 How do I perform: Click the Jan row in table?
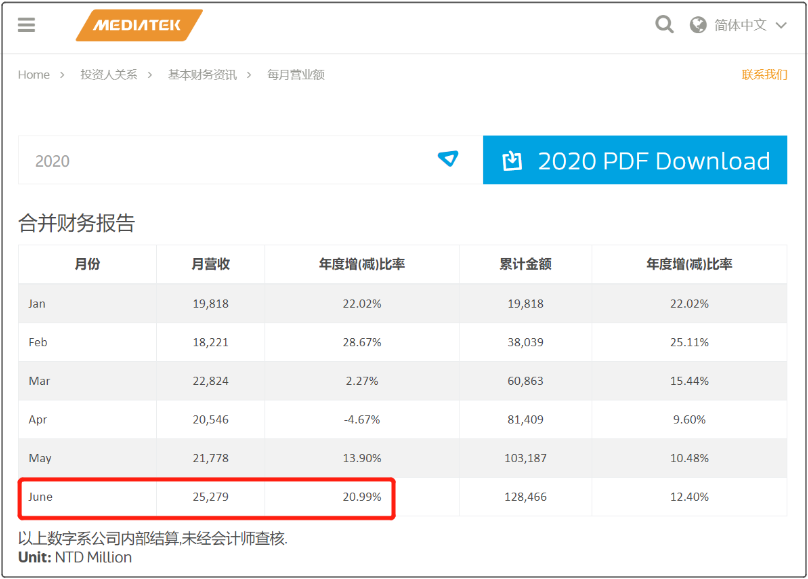[37, 303]
